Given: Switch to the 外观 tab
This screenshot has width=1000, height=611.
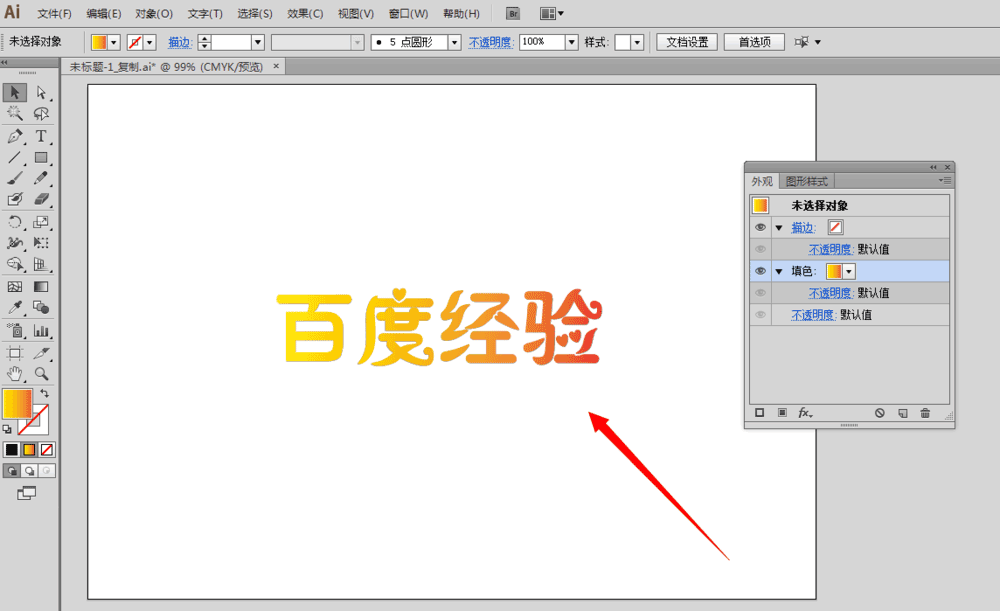Looking at the screenshot, I should pyautogui.click(x=762, y=181).
